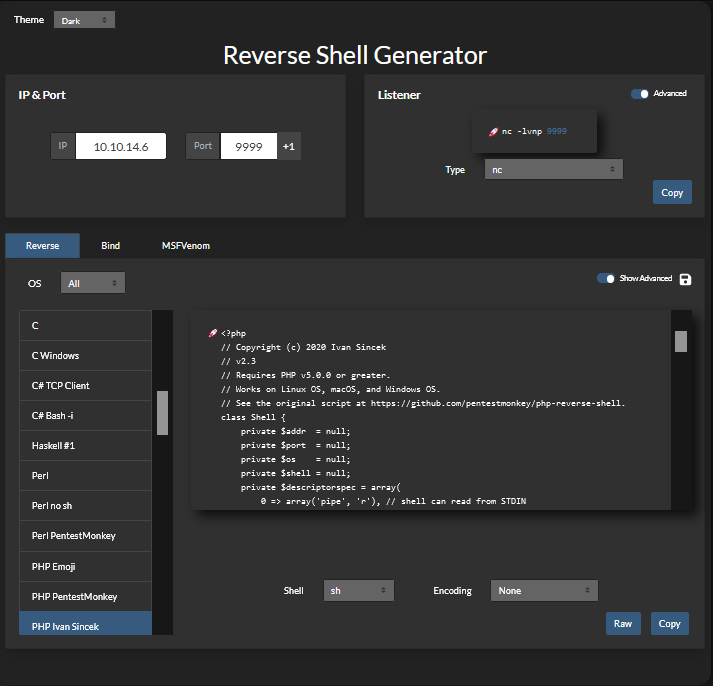Select the PHP Ivan Sincek entry
Viewport: 713px width, 686px height.
pos(85,623)
